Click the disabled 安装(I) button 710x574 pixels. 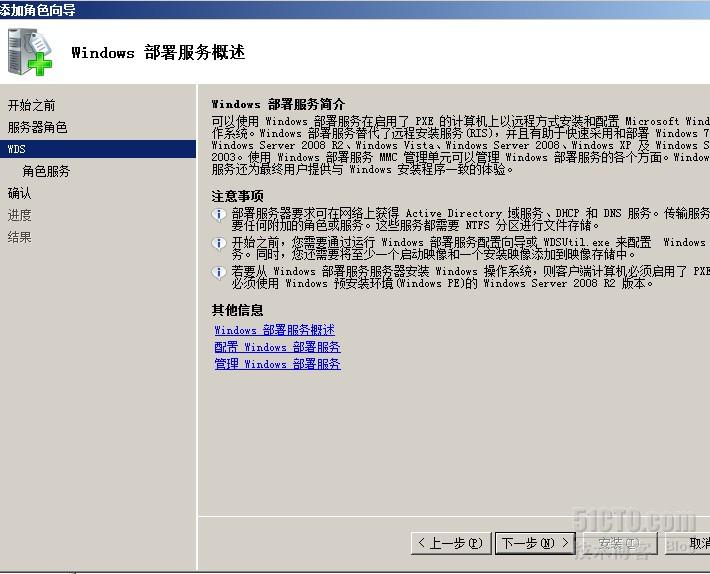pos(619,543)
